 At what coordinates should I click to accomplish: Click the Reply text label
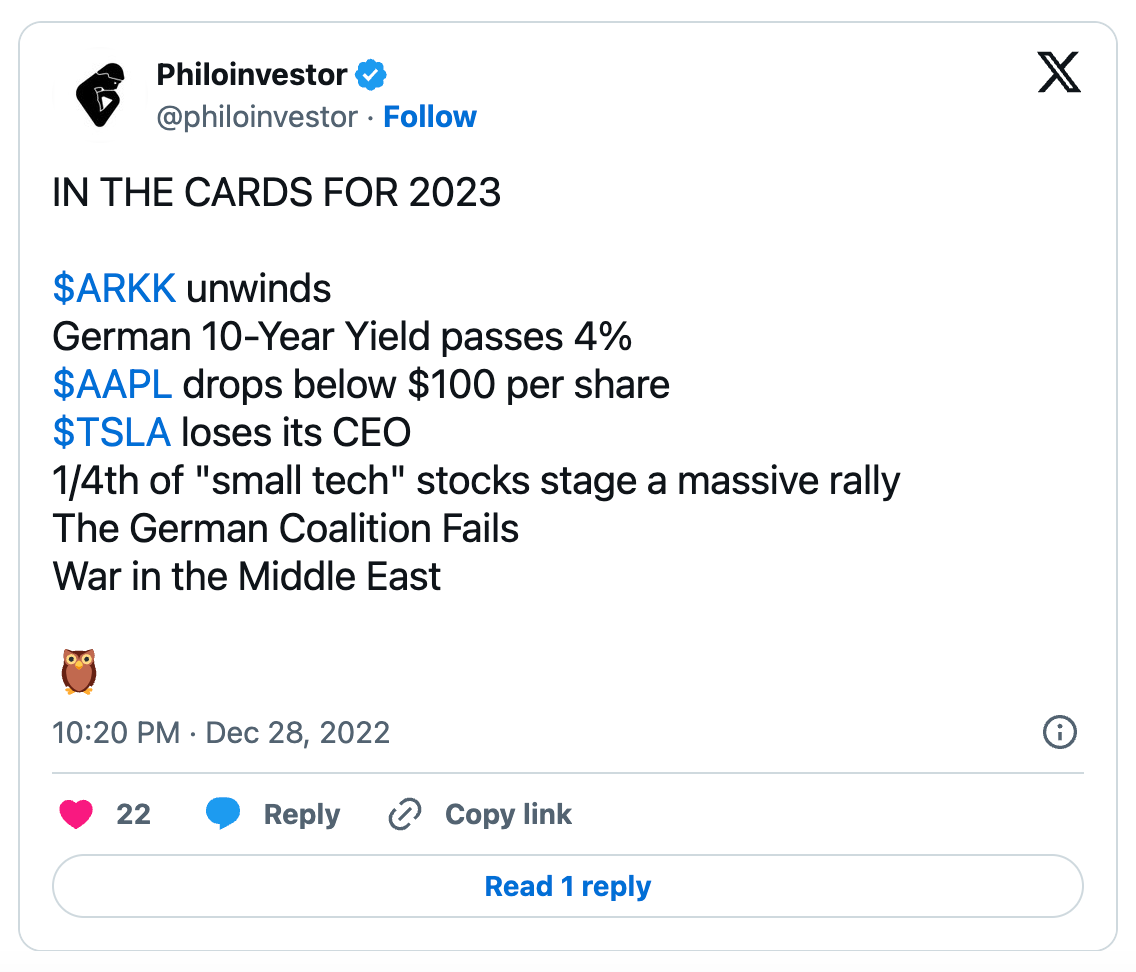click(x=301, y=815)
